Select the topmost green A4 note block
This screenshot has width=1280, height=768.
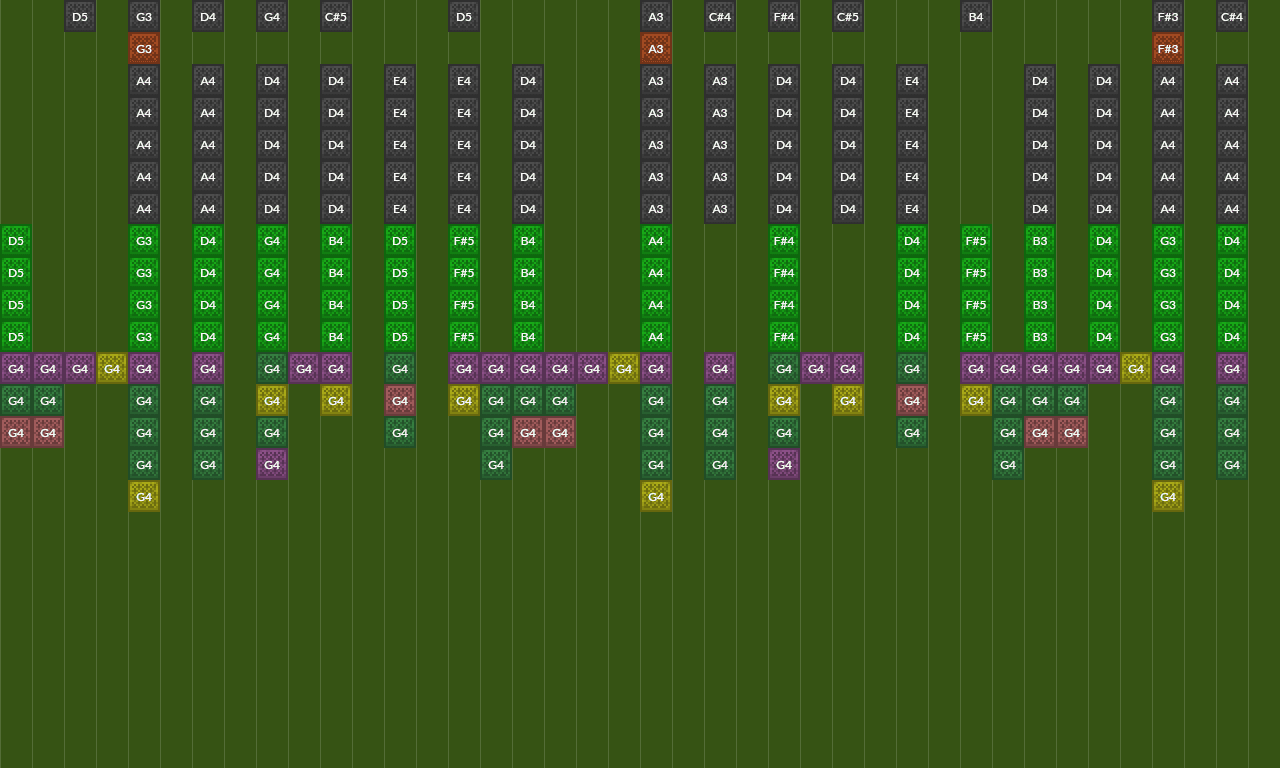(656, 240)
